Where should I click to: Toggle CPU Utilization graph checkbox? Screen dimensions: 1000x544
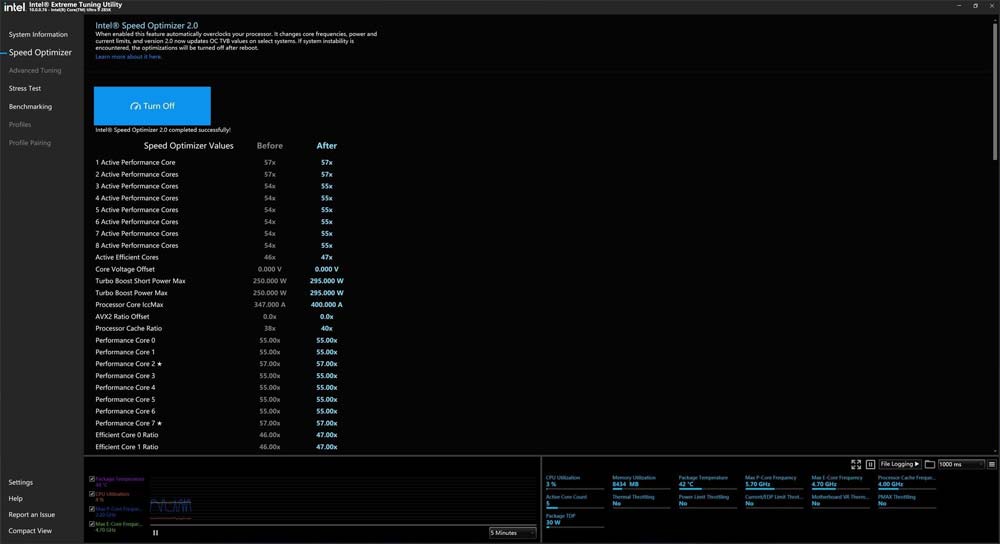point(92,494)
